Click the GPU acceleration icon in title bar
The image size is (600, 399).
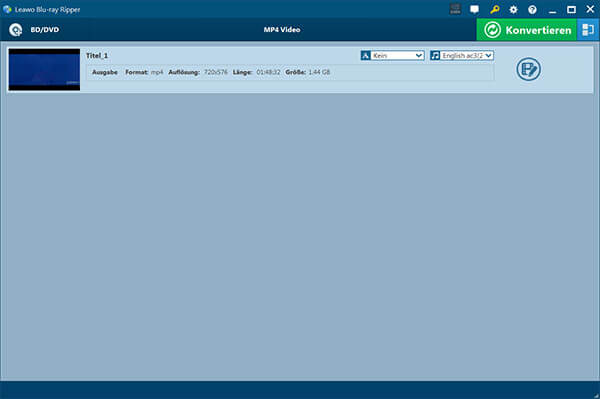click(455, 9)
